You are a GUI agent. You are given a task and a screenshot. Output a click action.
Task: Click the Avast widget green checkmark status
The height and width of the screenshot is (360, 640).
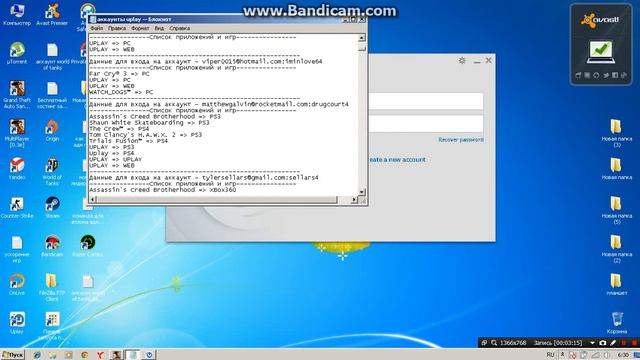(x=601, y=51)
